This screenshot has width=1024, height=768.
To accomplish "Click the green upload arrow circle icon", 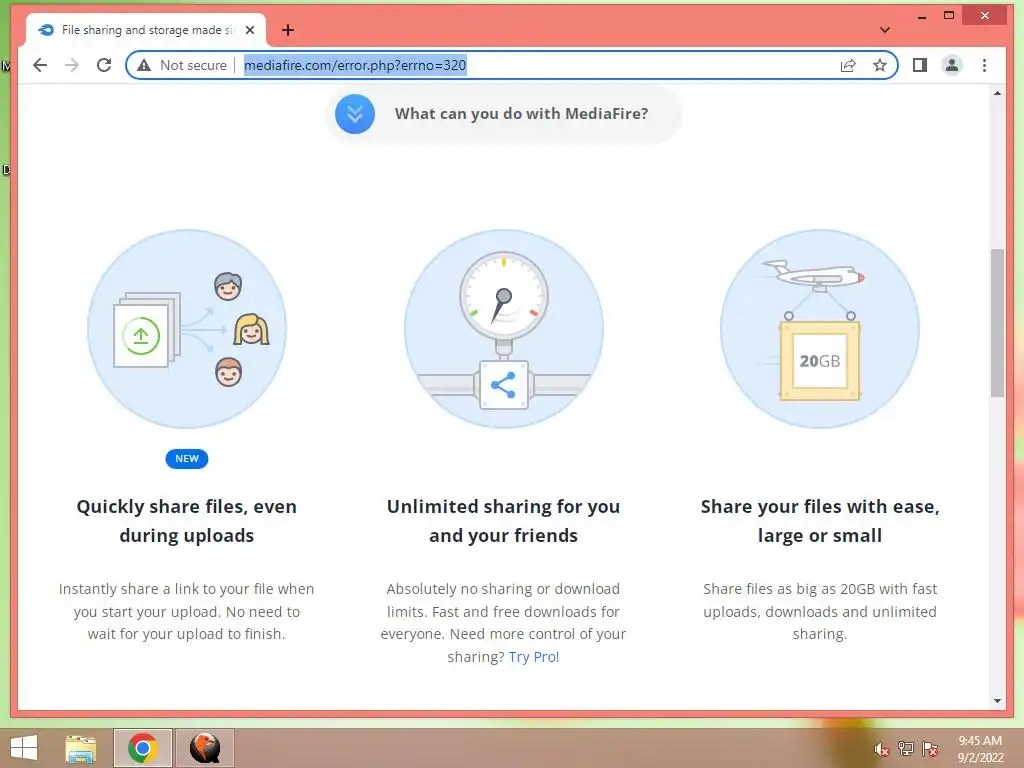I will coord(141,336).
